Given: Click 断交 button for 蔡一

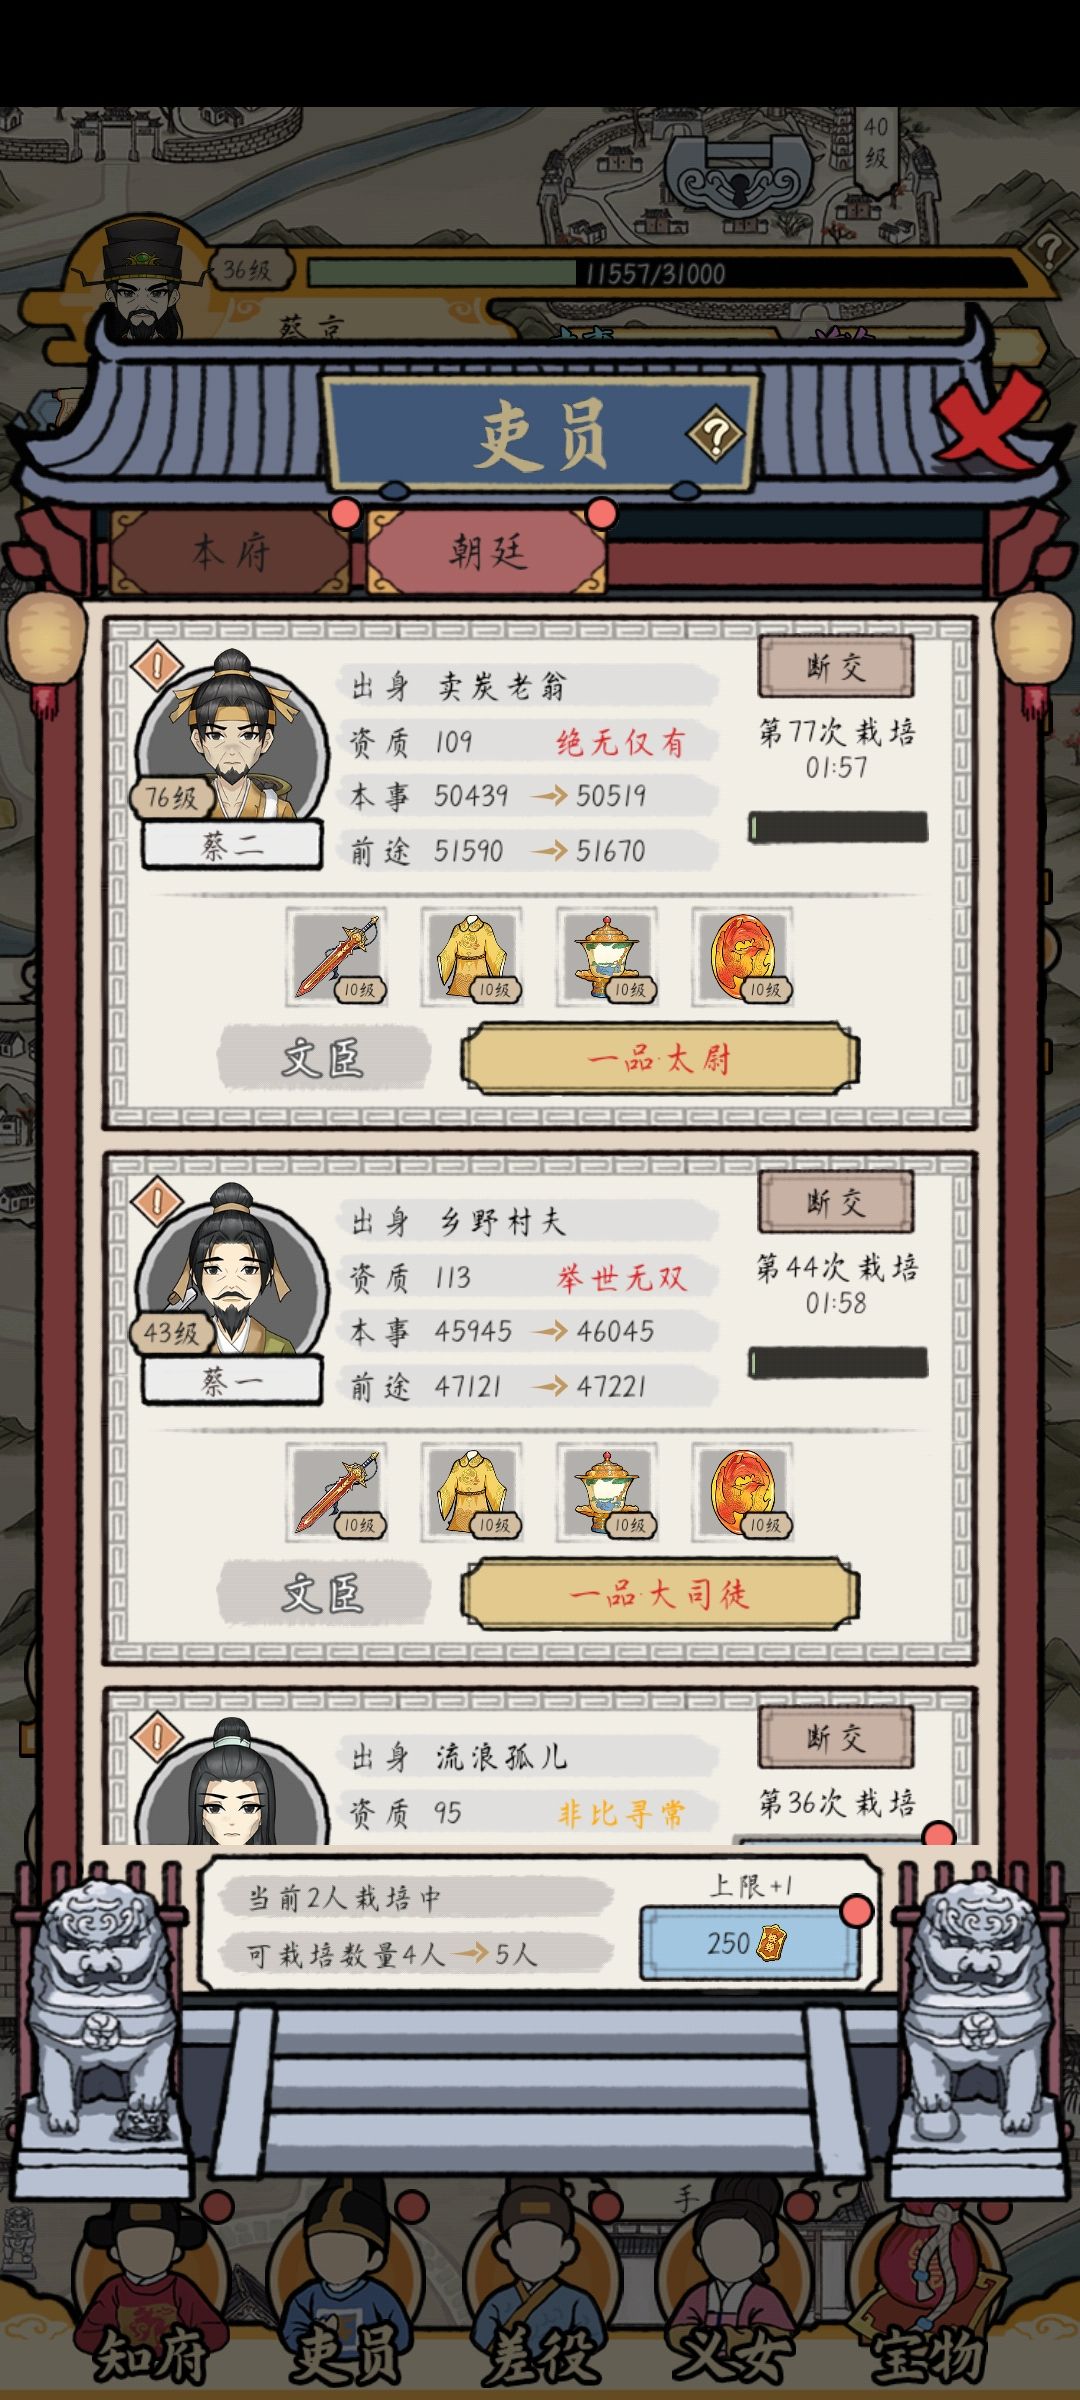Looking at the screenshot, I should coord(836,1202).
